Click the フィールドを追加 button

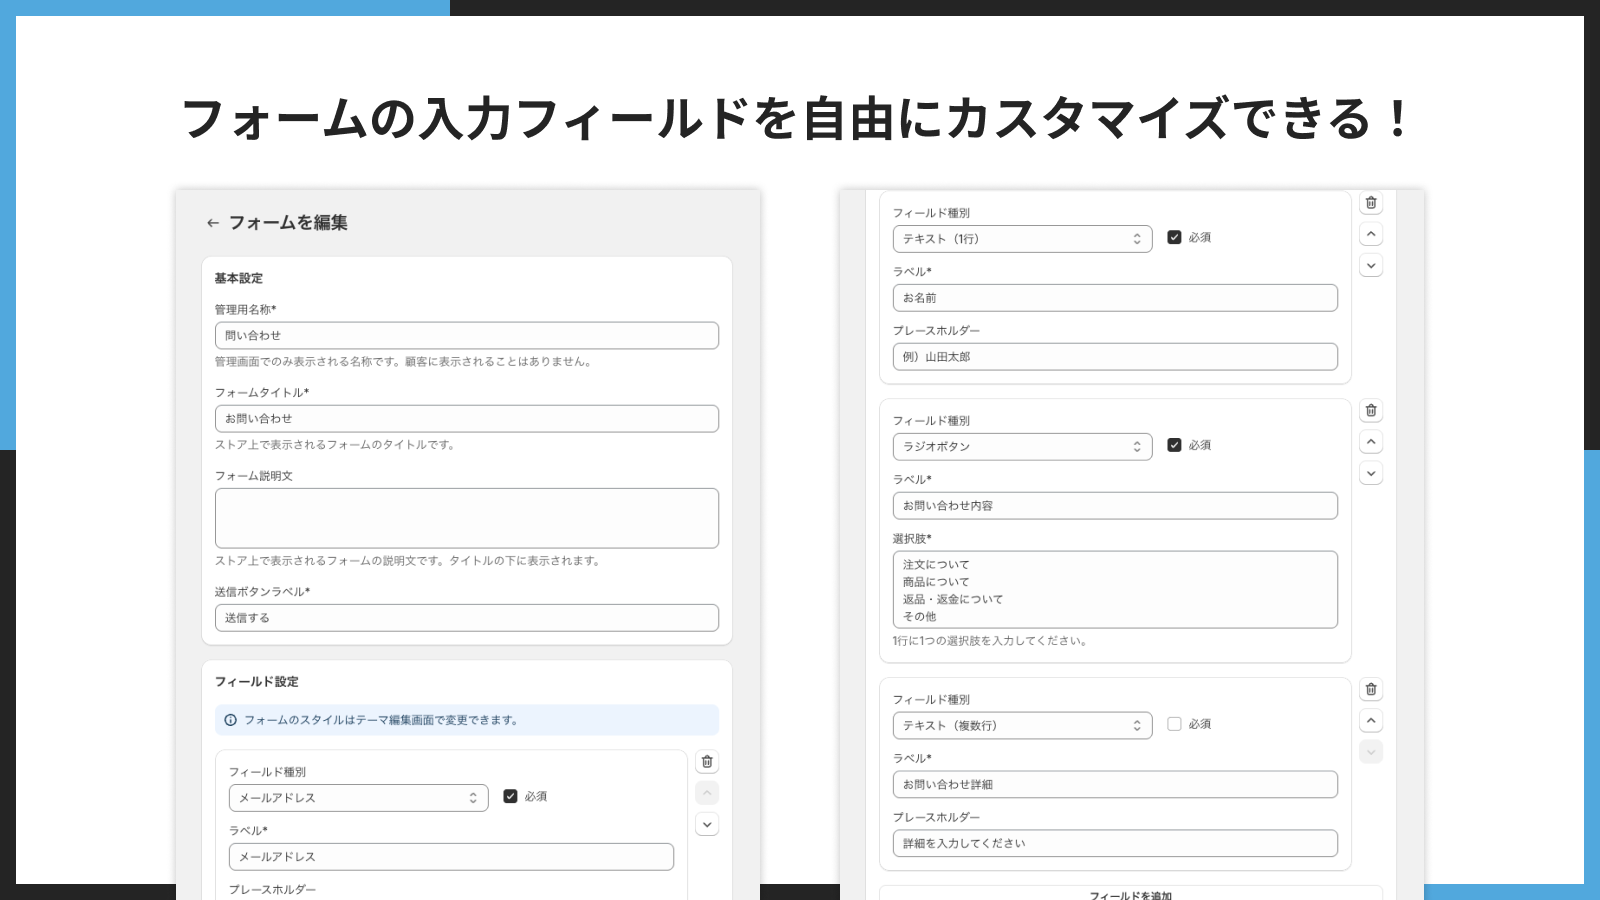(x=1130, y=893)
